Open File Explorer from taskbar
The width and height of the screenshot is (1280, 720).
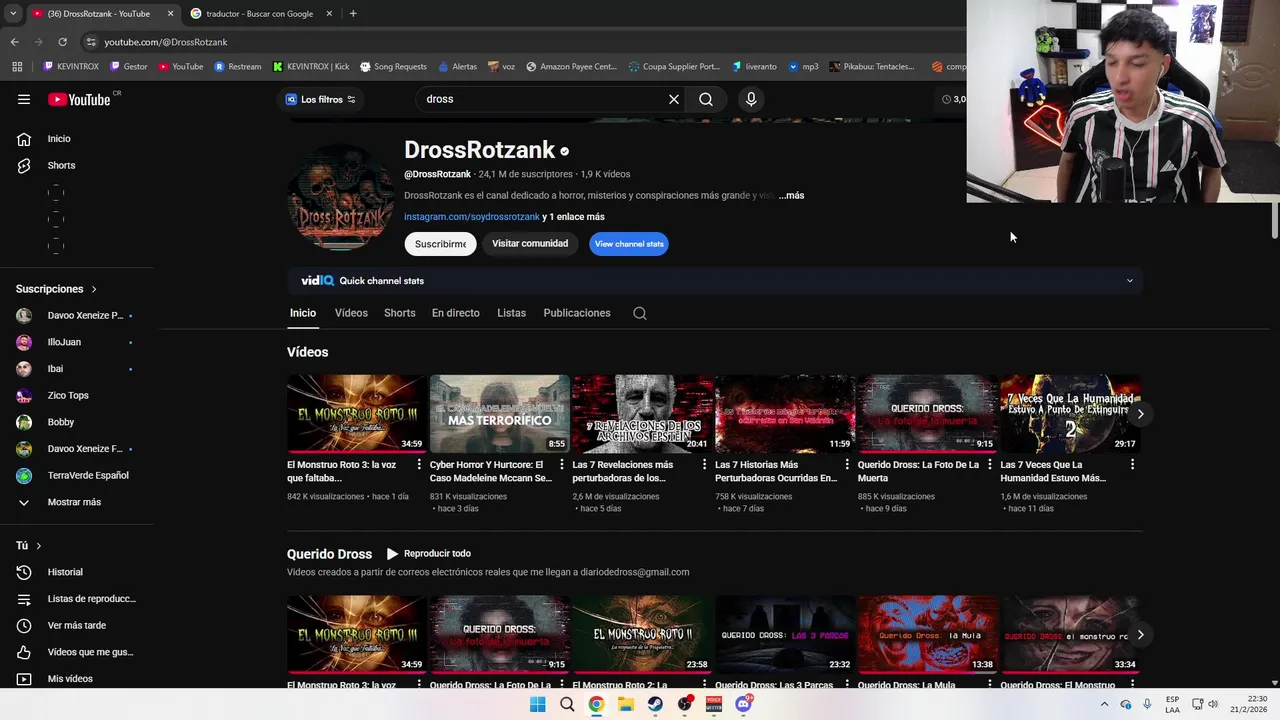pos(625,704)
